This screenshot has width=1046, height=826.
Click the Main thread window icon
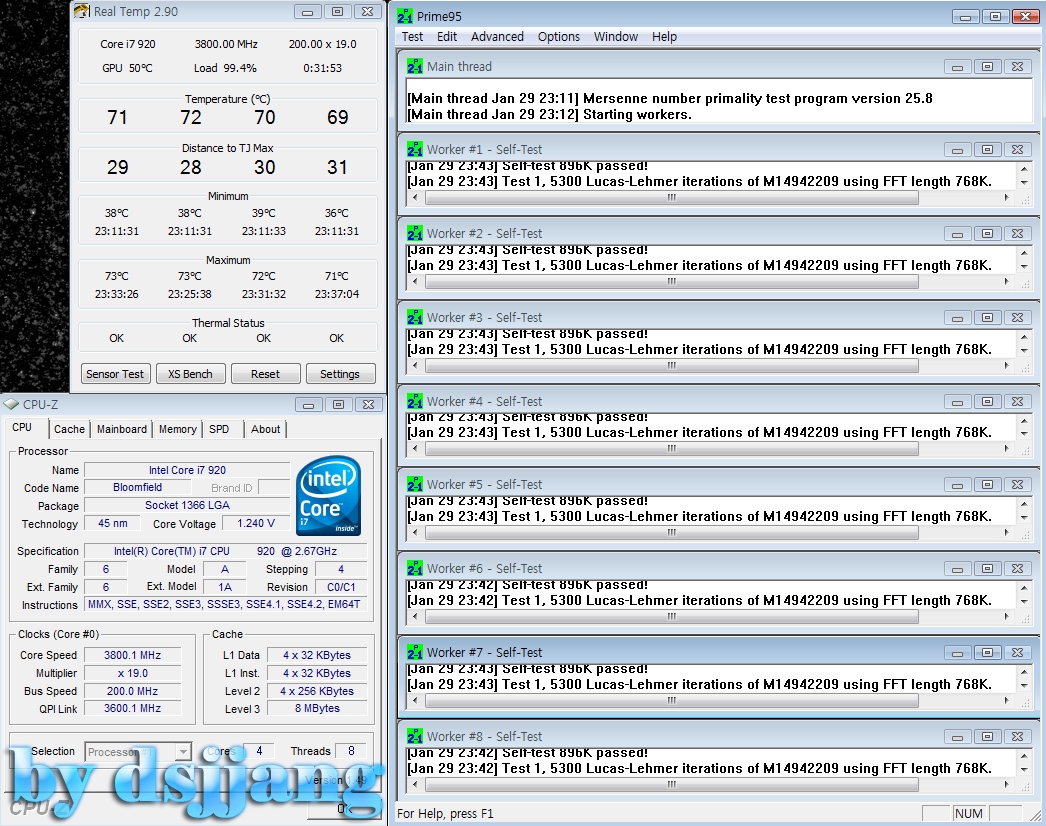coord(415,67)
